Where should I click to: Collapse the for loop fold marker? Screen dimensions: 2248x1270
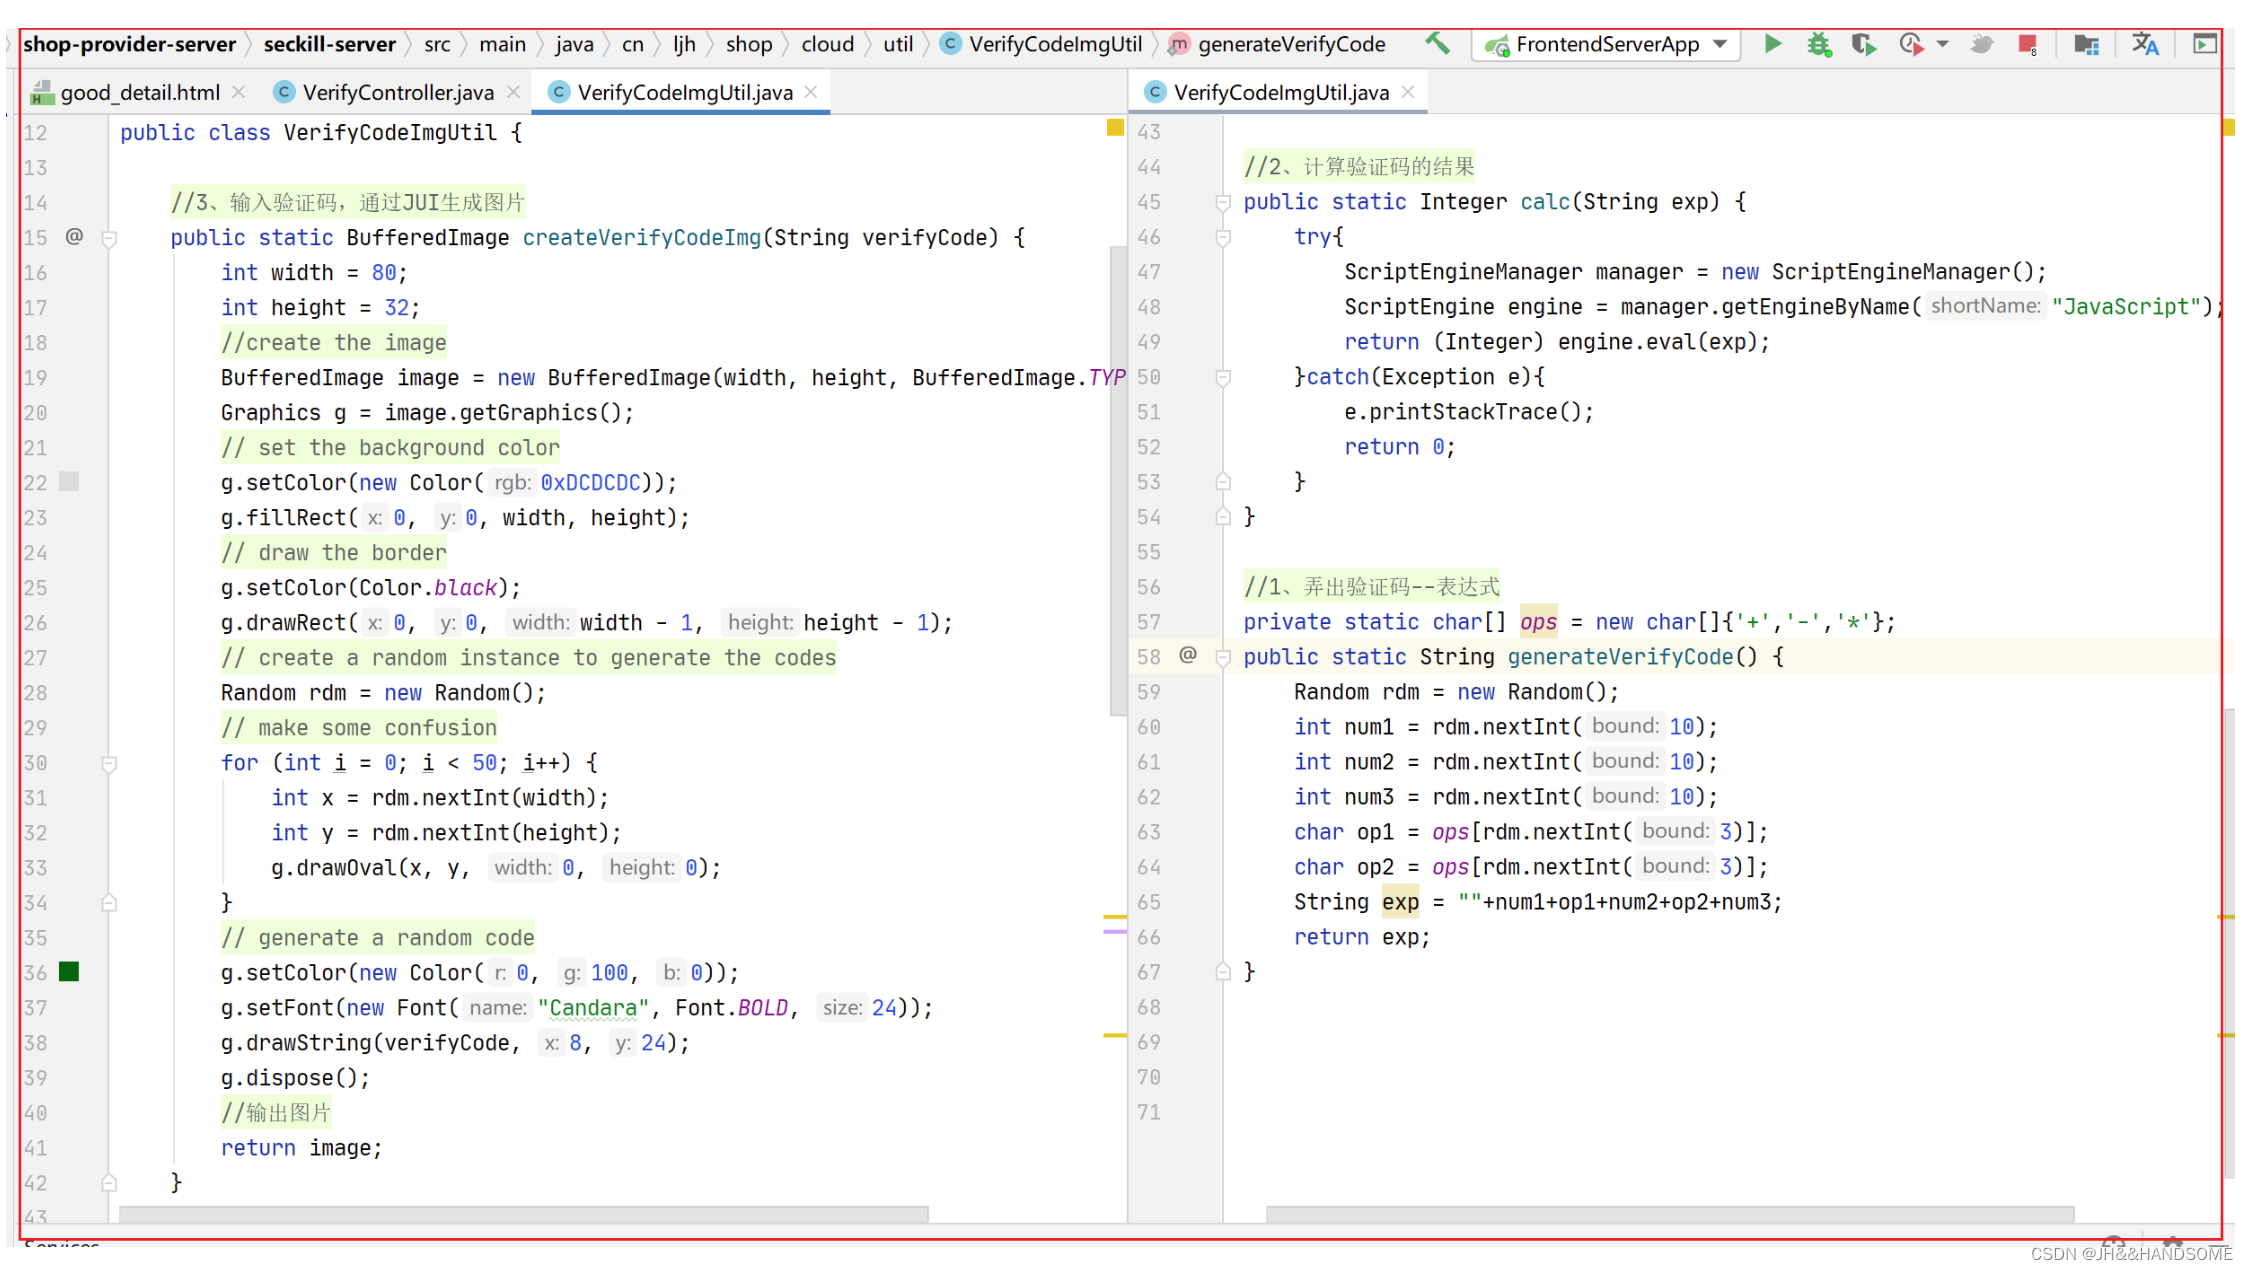(x=110, y=763)
